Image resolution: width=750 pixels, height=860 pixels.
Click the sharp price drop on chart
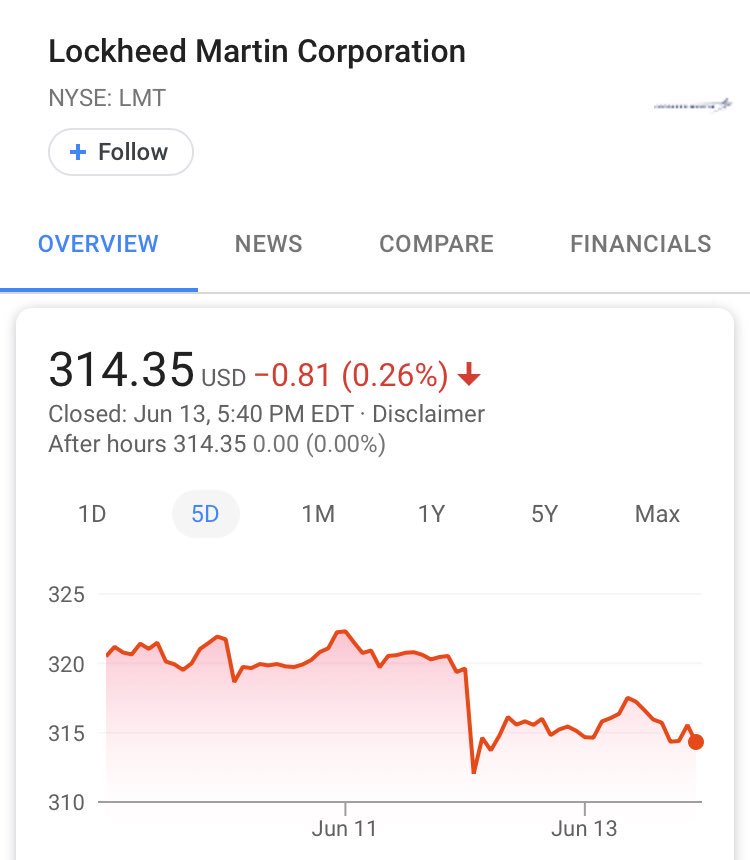(x=470, y=720)
